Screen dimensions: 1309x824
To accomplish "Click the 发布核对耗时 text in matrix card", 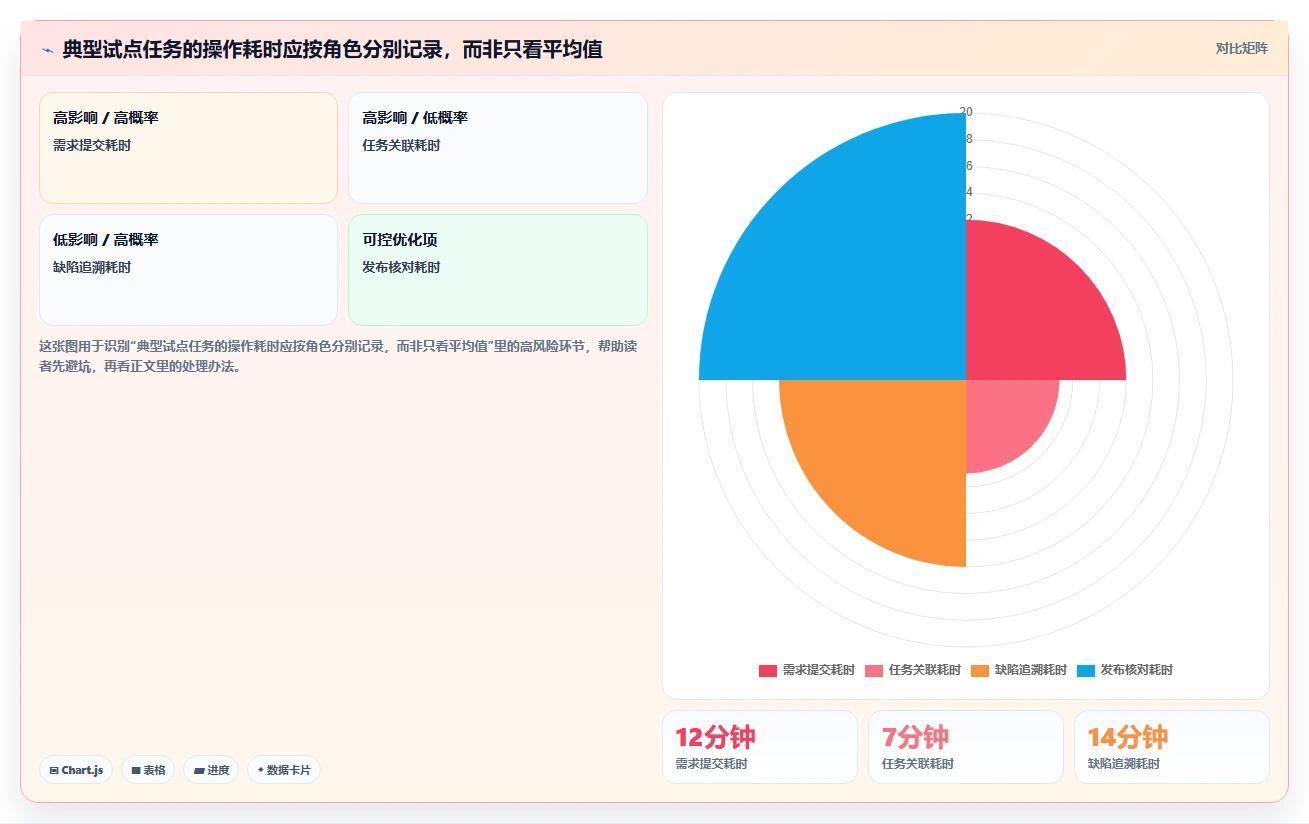I will tap(401, 268).
